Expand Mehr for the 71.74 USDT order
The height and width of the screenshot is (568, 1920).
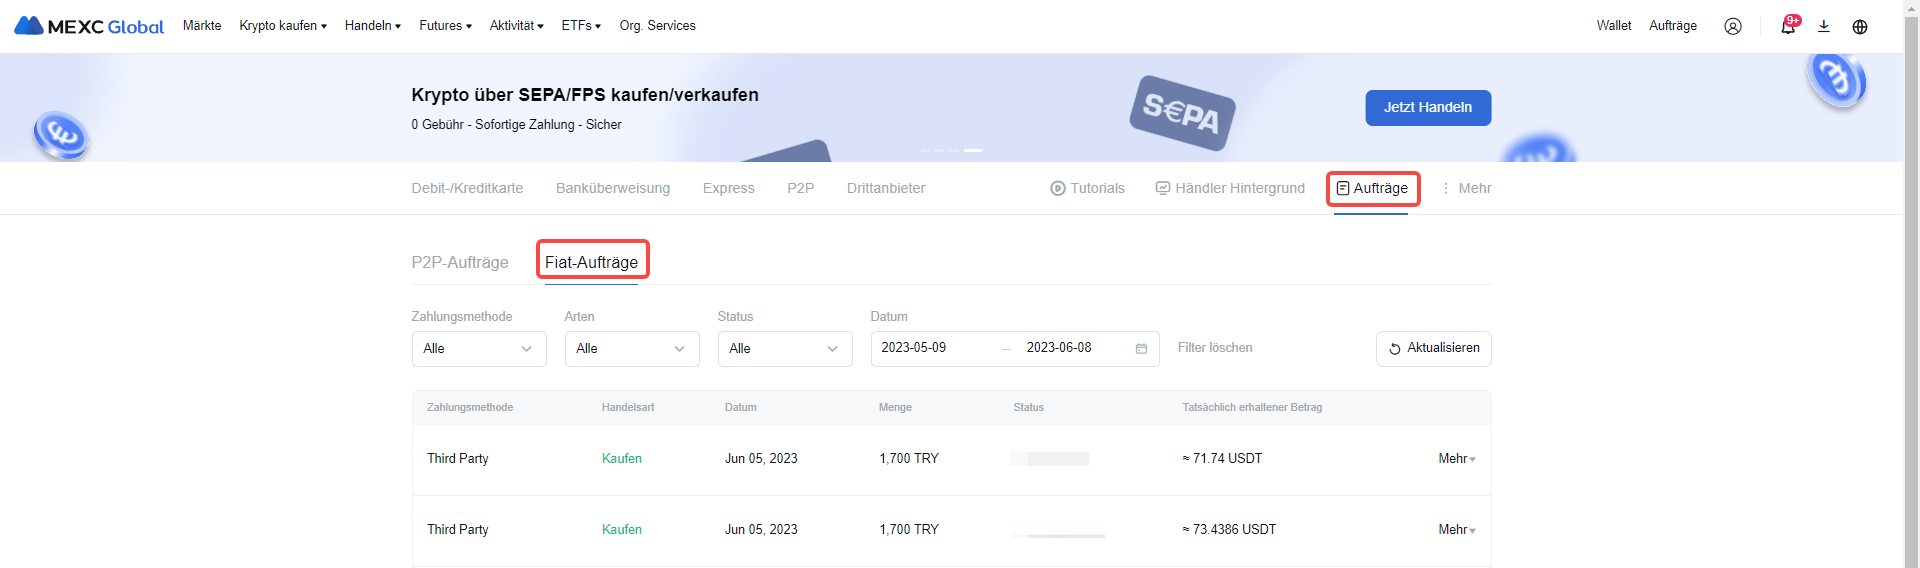pos(1457,459)
